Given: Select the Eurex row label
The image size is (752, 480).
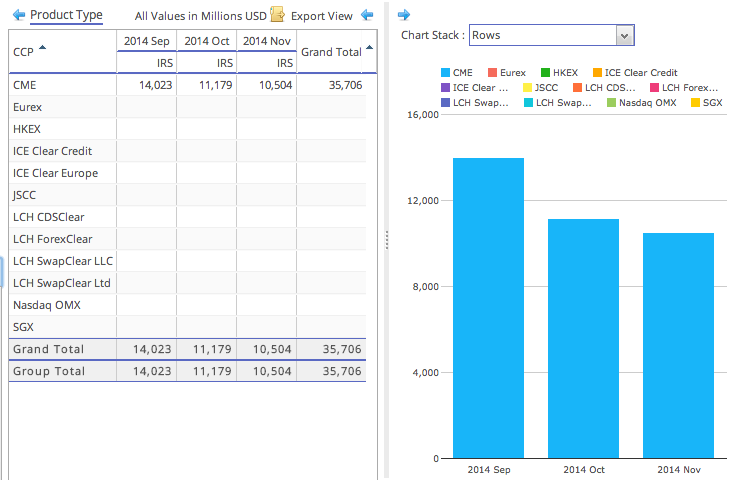Looking at the screenshot, I should [x=27, y=107].
